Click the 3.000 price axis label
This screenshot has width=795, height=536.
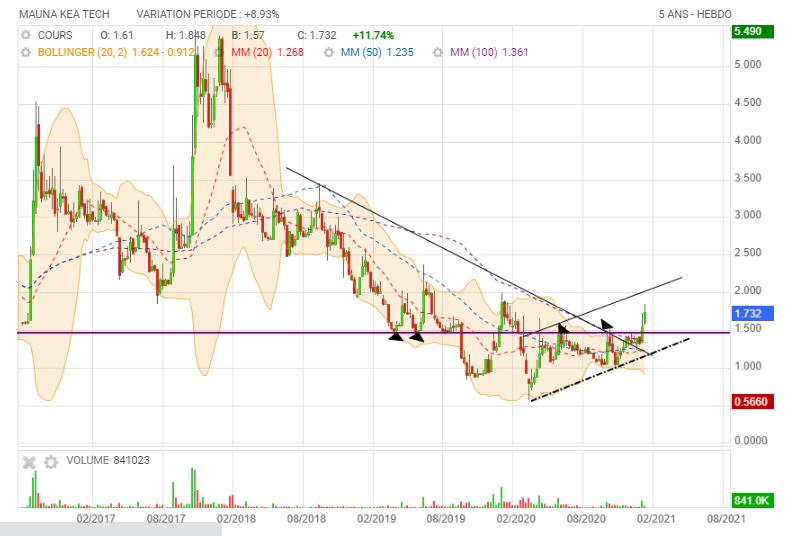coord(748,215)
